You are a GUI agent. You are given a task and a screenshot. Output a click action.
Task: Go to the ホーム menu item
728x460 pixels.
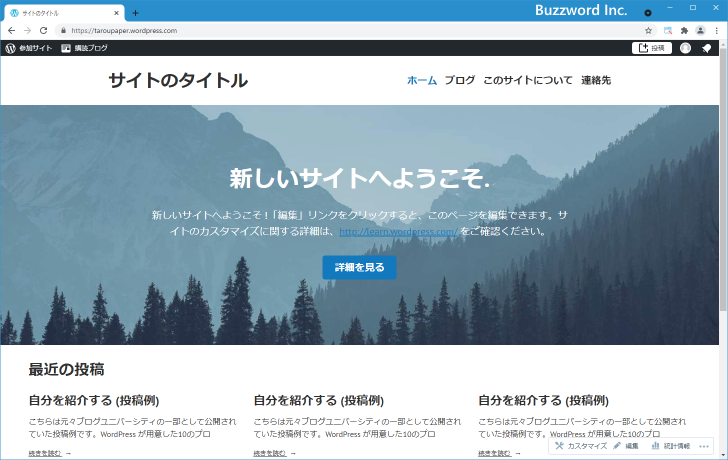(422, 80)
